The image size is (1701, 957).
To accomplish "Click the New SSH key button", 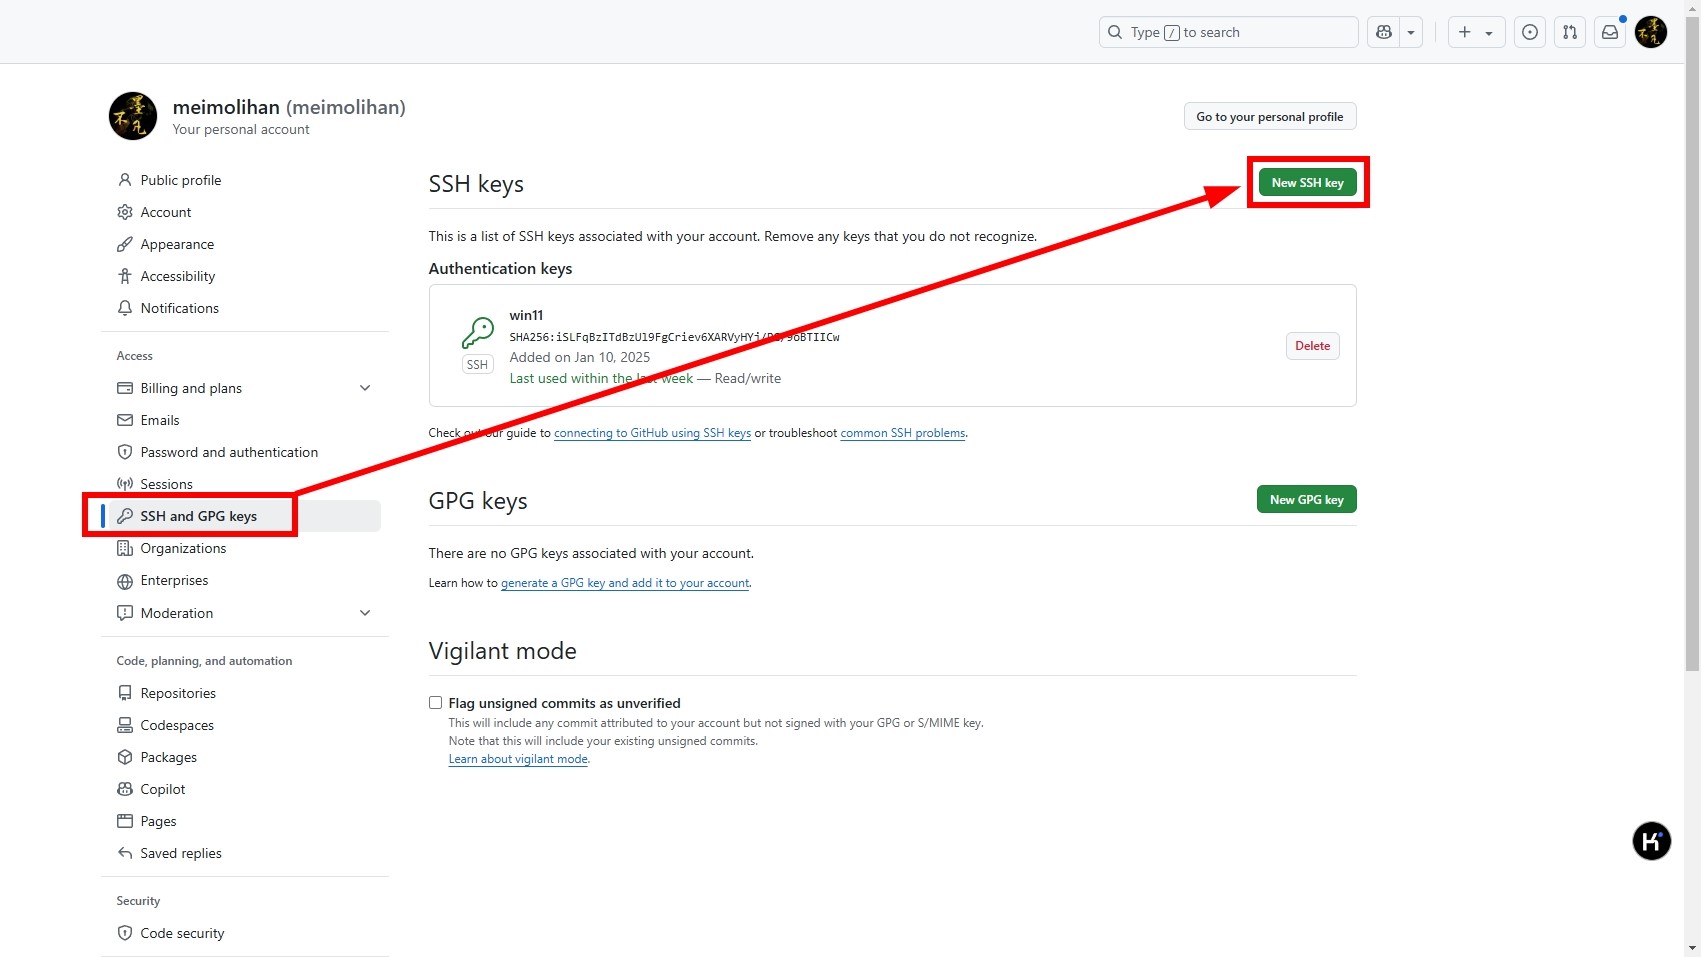I will click(1307, 182).
